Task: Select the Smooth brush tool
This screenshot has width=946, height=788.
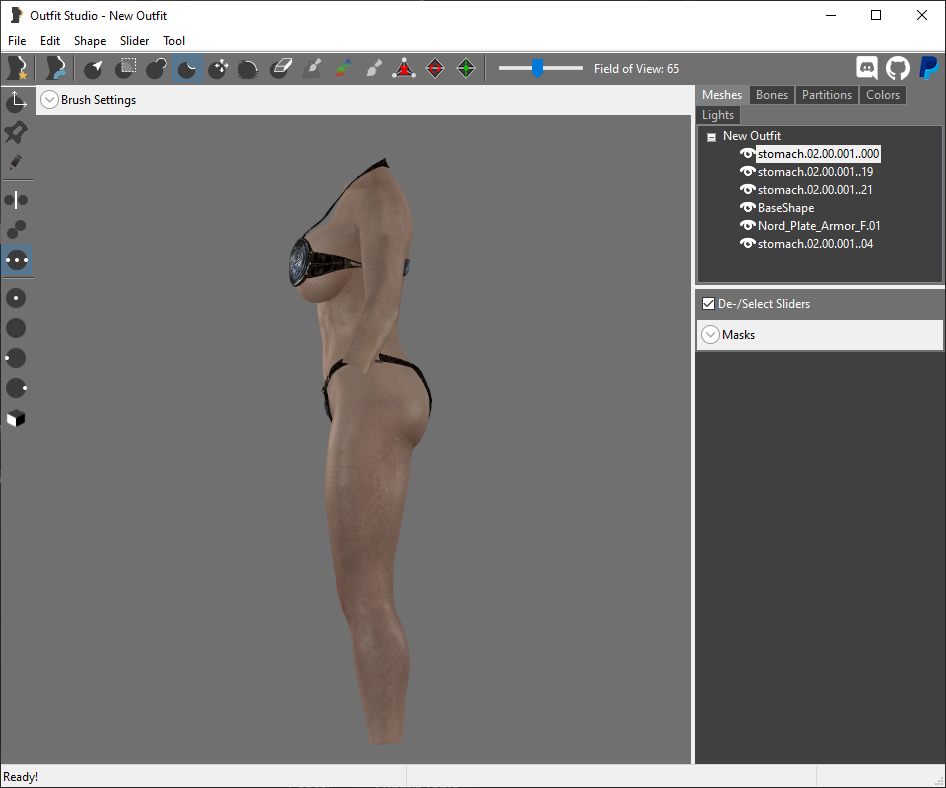Action: point(249,69)
